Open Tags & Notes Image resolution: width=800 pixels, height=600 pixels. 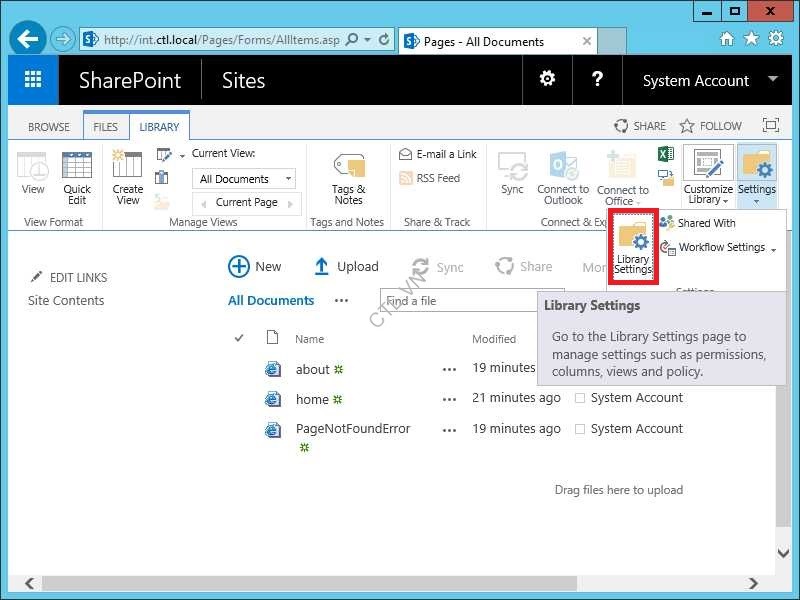coord(348,178)
